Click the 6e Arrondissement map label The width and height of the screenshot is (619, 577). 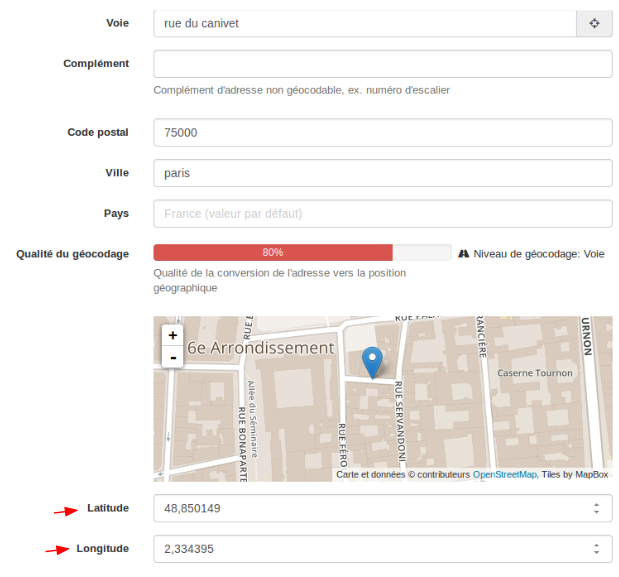pos(261,348)
